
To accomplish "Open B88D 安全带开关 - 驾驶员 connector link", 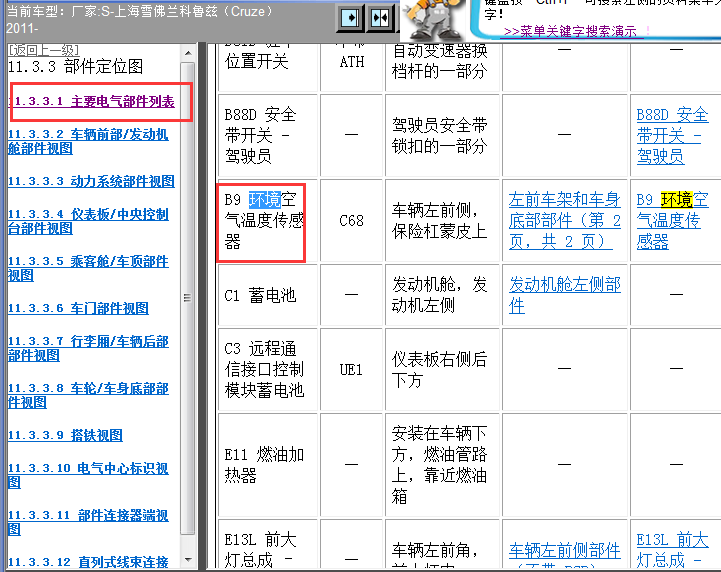I will point(672,136).
